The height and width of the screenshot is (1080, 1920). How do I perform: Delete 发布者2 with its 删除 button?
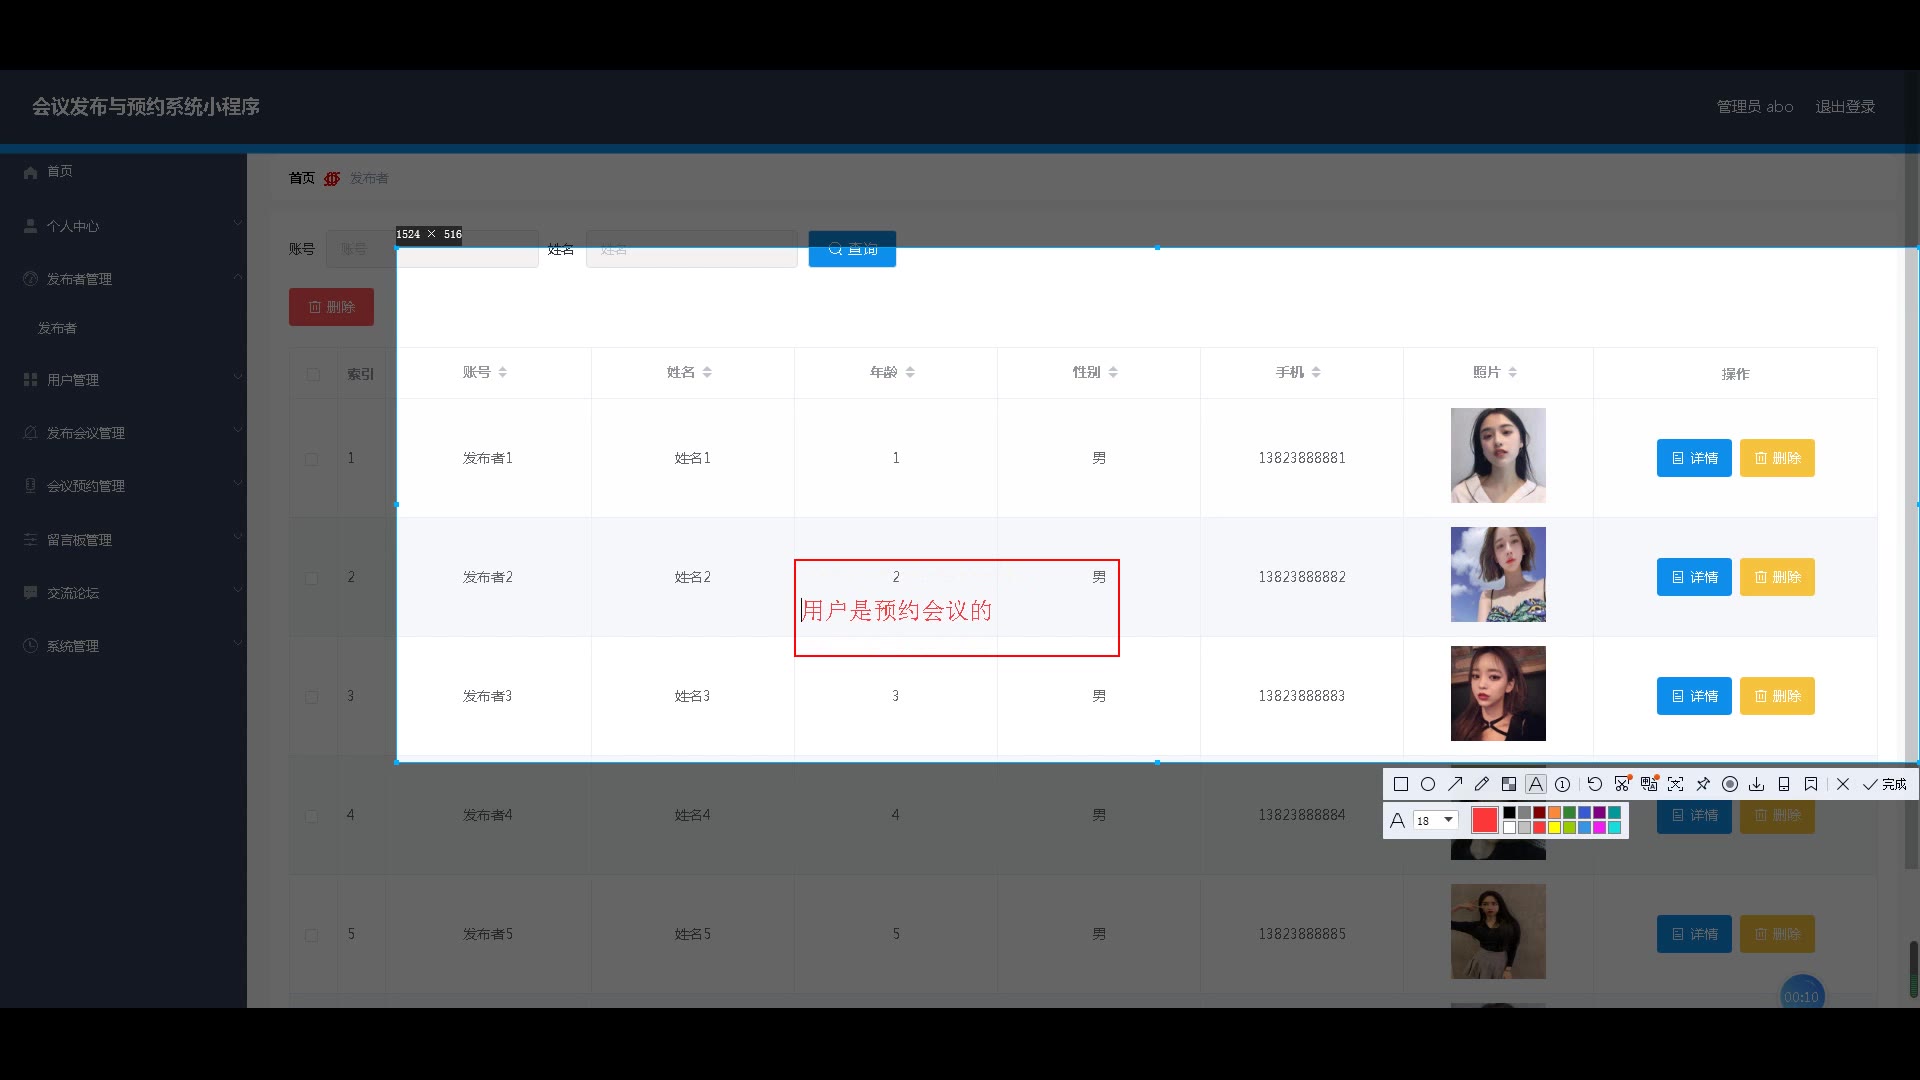pyautogui.click(x=1777, y=577)
